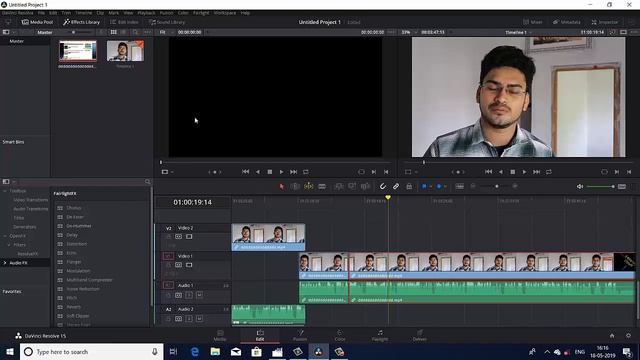Open the Media Pool panel

click(x=37, y=22)
